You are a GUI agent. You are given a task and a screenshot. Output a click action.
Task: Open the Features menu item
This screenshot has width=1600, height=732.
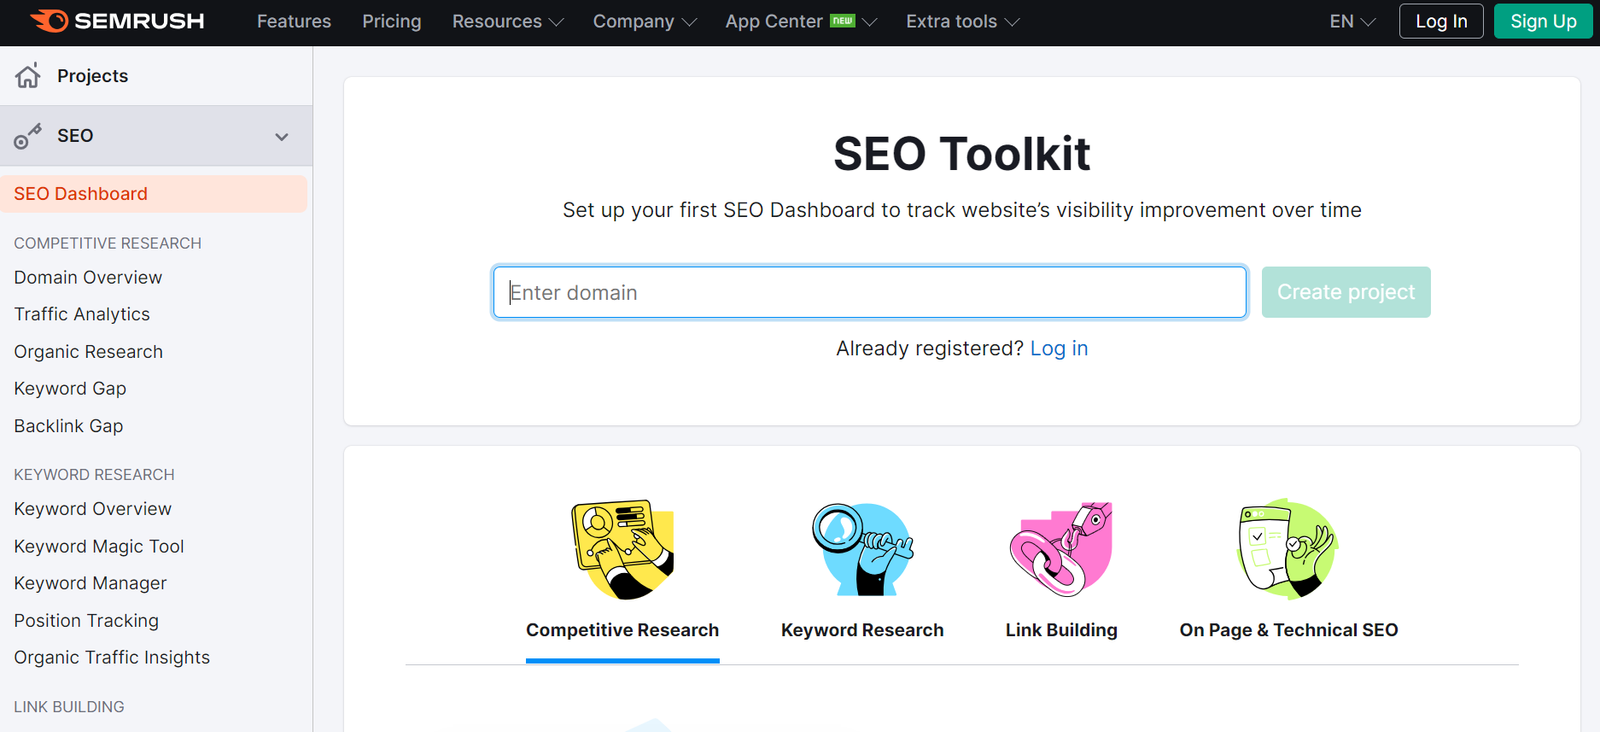pos(294,21)
